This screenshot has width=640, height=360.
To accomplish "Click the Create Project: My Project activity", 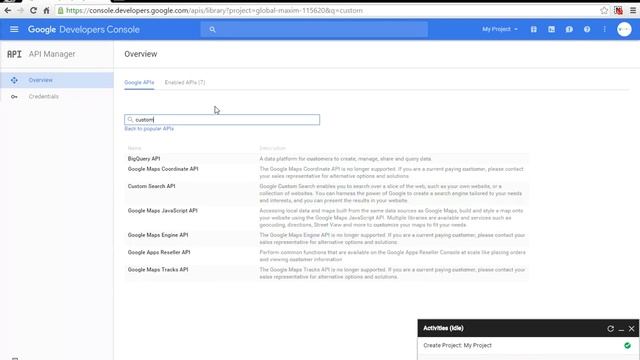I will 457,345.
